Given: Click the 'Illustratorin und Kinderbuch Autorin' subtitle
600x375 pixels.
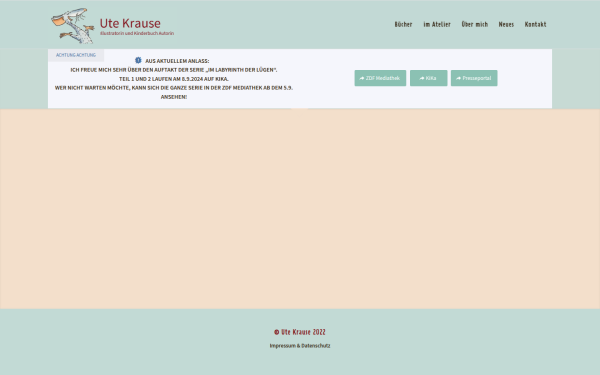Looking at the screenshot, I should point(137,34).
